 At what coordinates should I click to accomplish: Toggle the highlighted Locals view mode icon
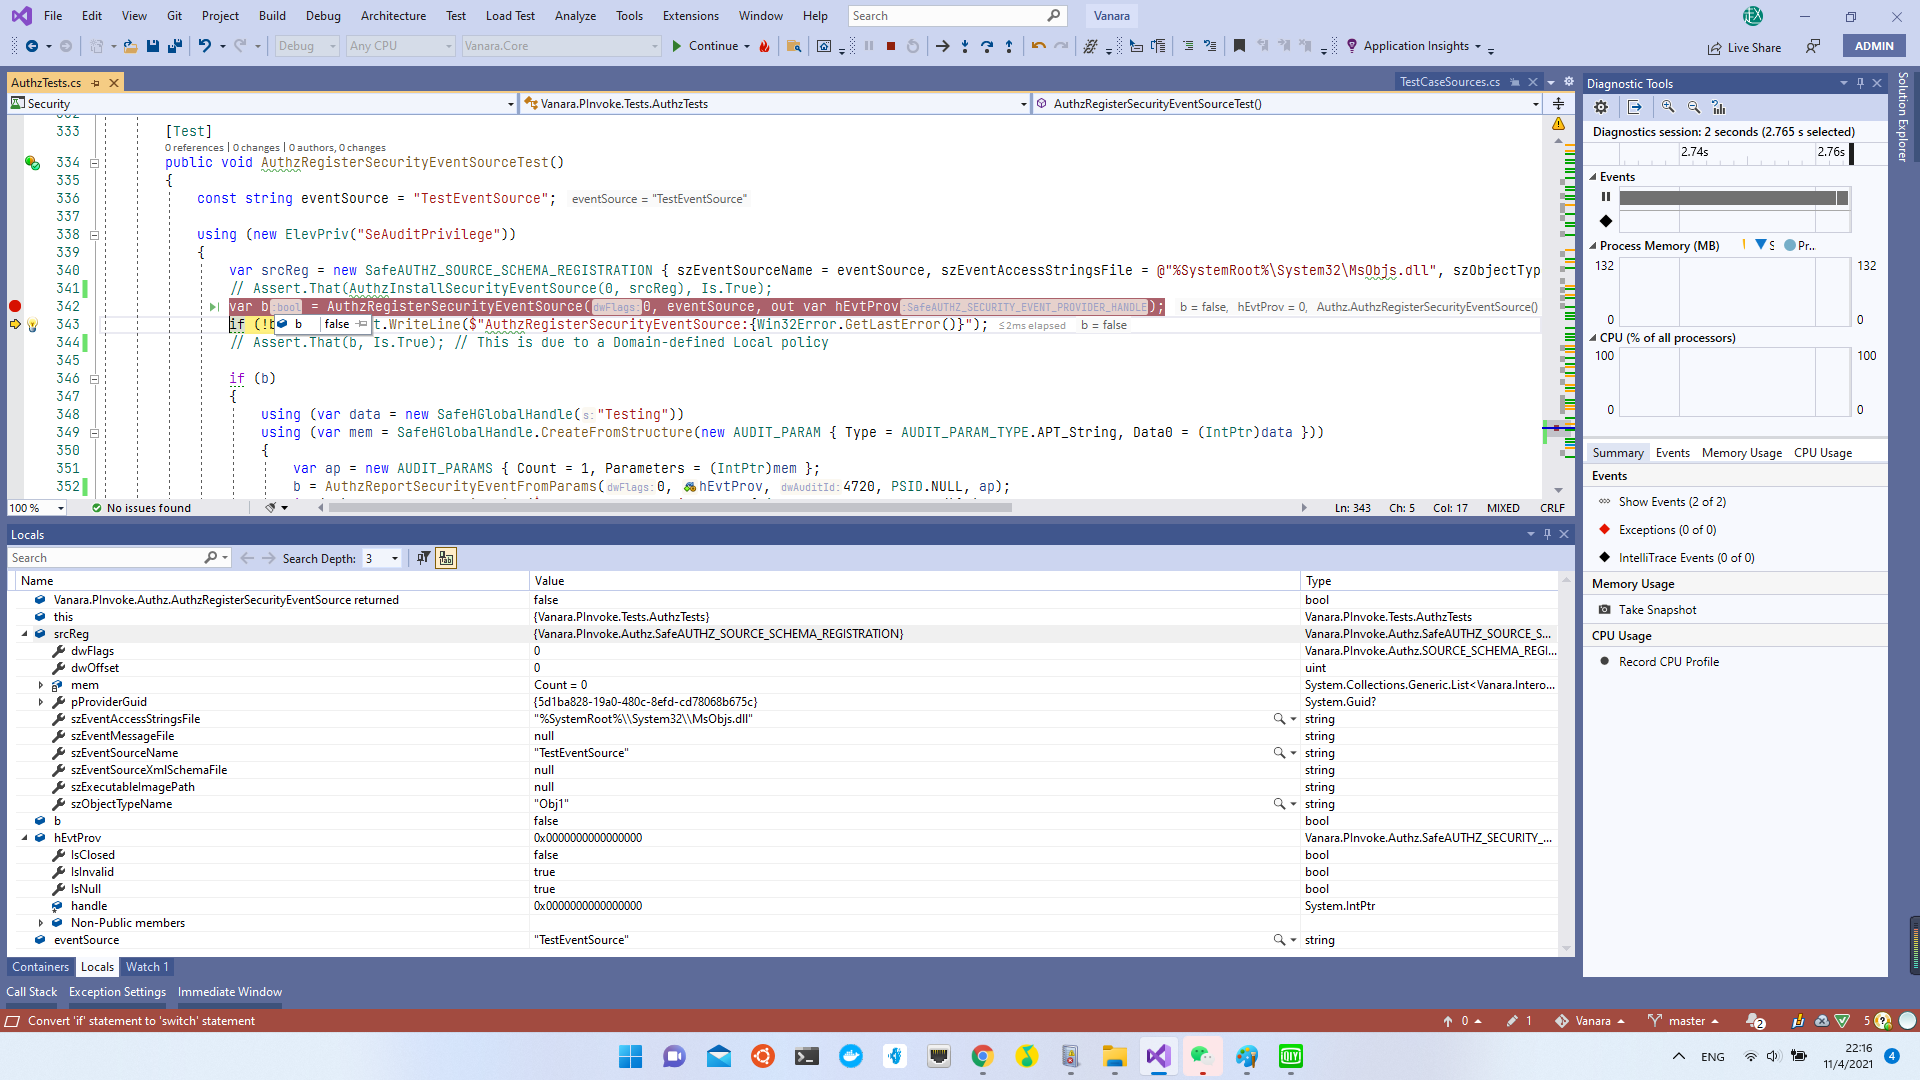point(446,558)
